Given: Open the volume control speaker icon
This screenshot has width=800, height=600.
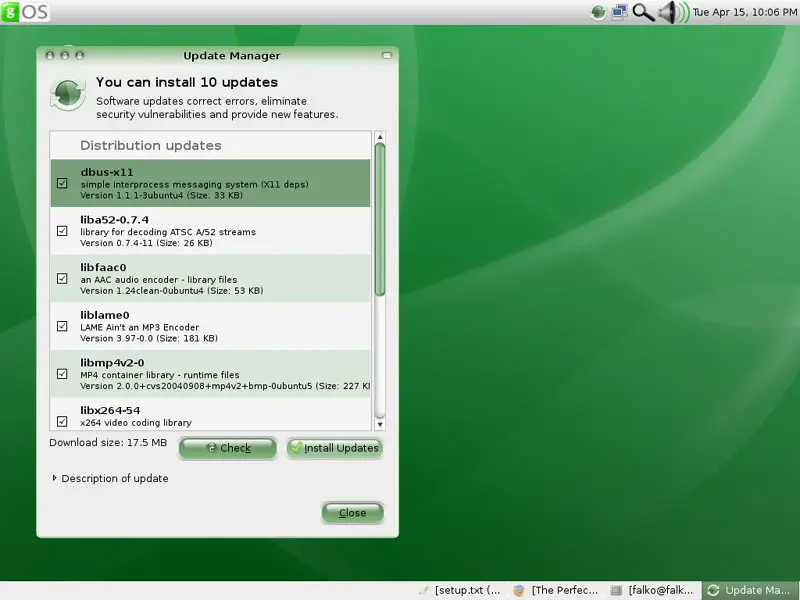Looking at the screenshot, I should pyautogui.click(x=673, y=12).
